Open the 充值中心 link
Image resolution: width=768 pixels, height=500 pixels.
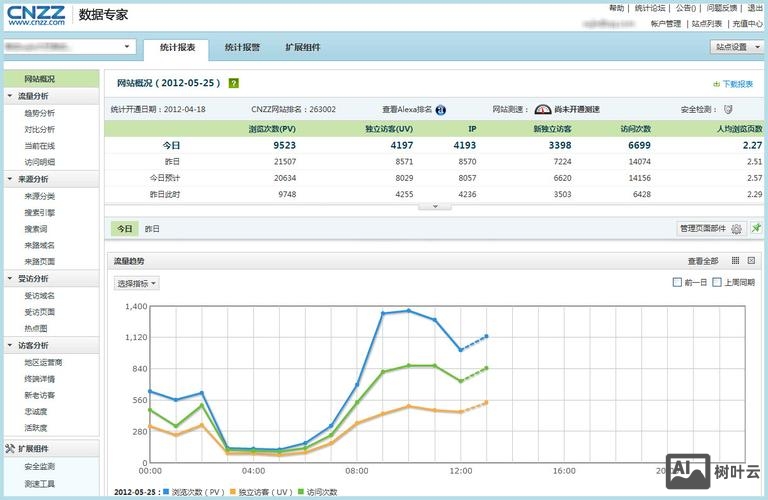point(747,24)
